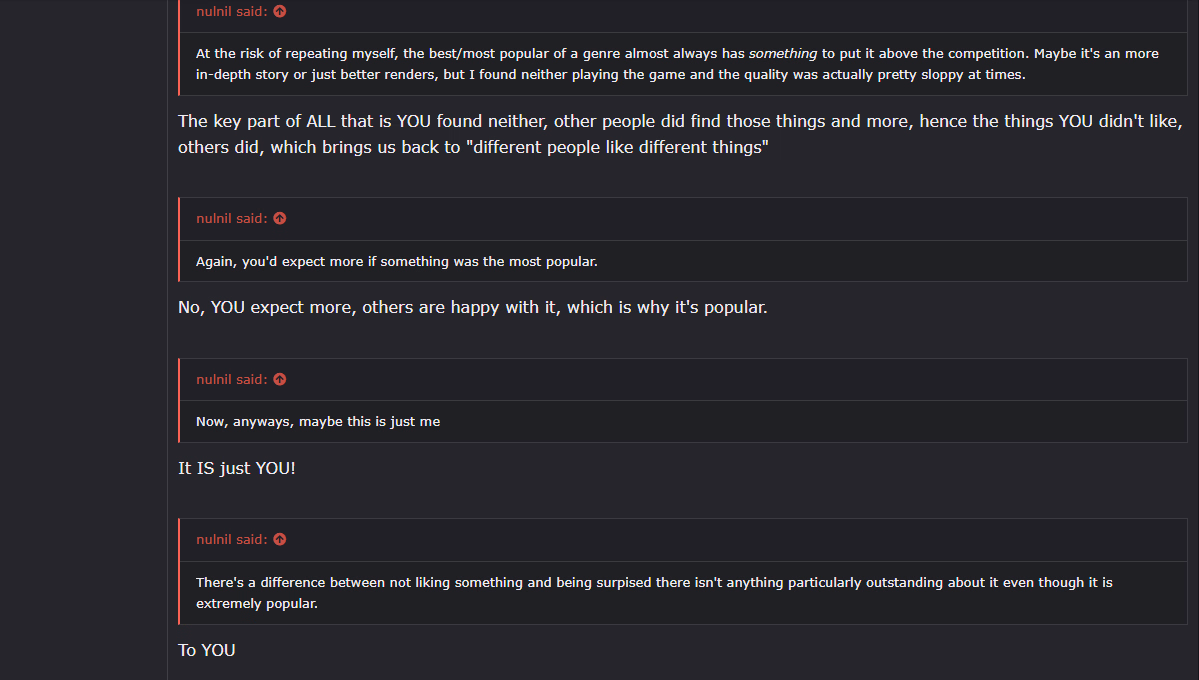Jump to source via arrow above 'Again, you'd expect more'
Image resolution: width=1199 pixels, height=680 pixels.
tap(280, 219)
